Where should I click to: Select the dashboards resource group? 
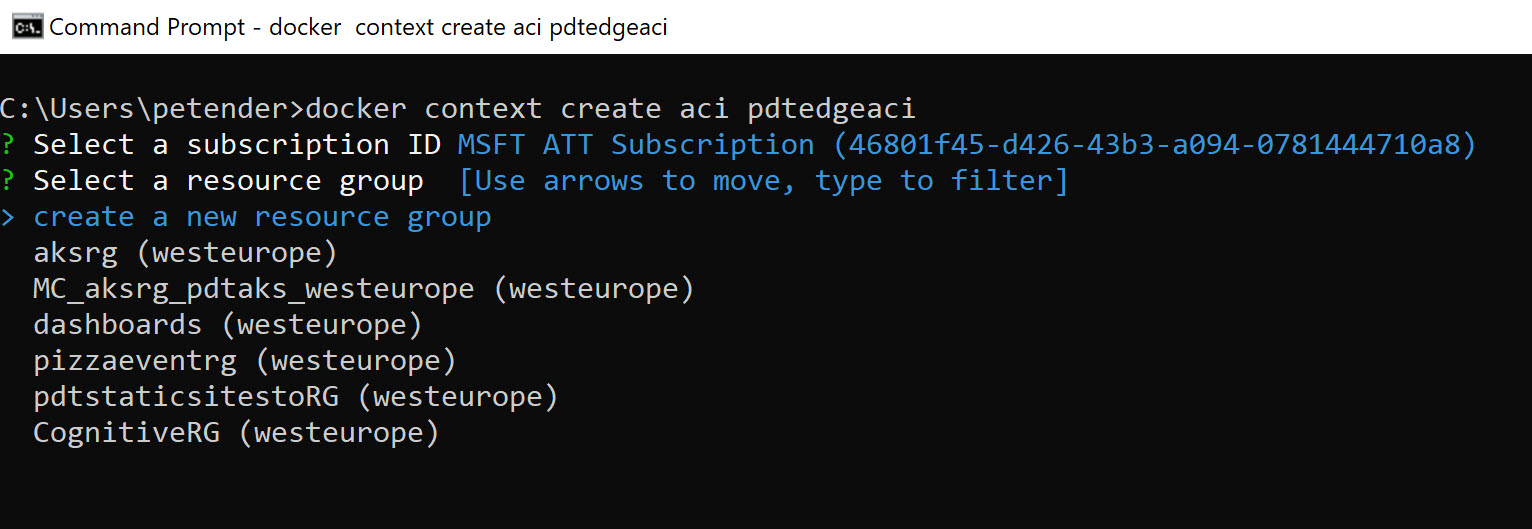[x=227, y=325]
